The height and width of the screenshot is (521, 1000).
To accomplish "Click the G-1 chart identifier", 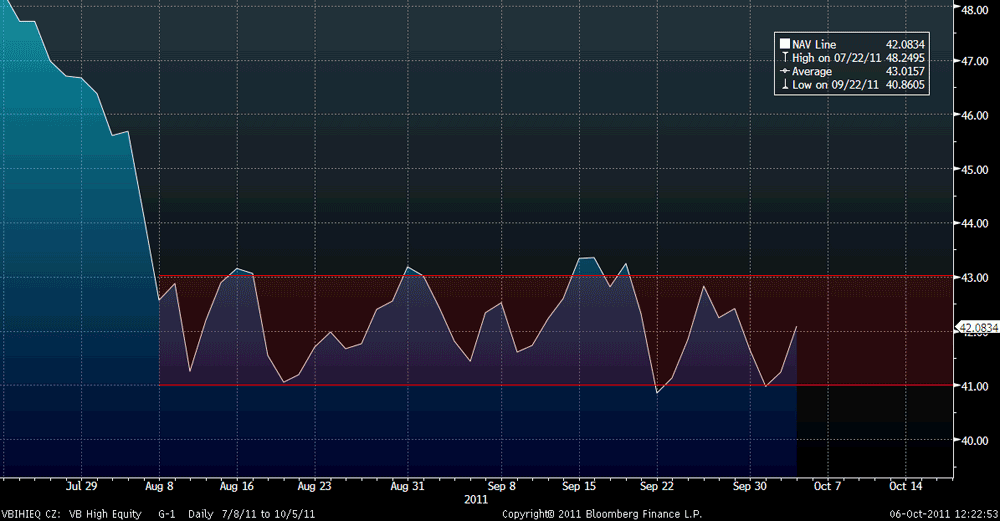I will pos(167,514).
